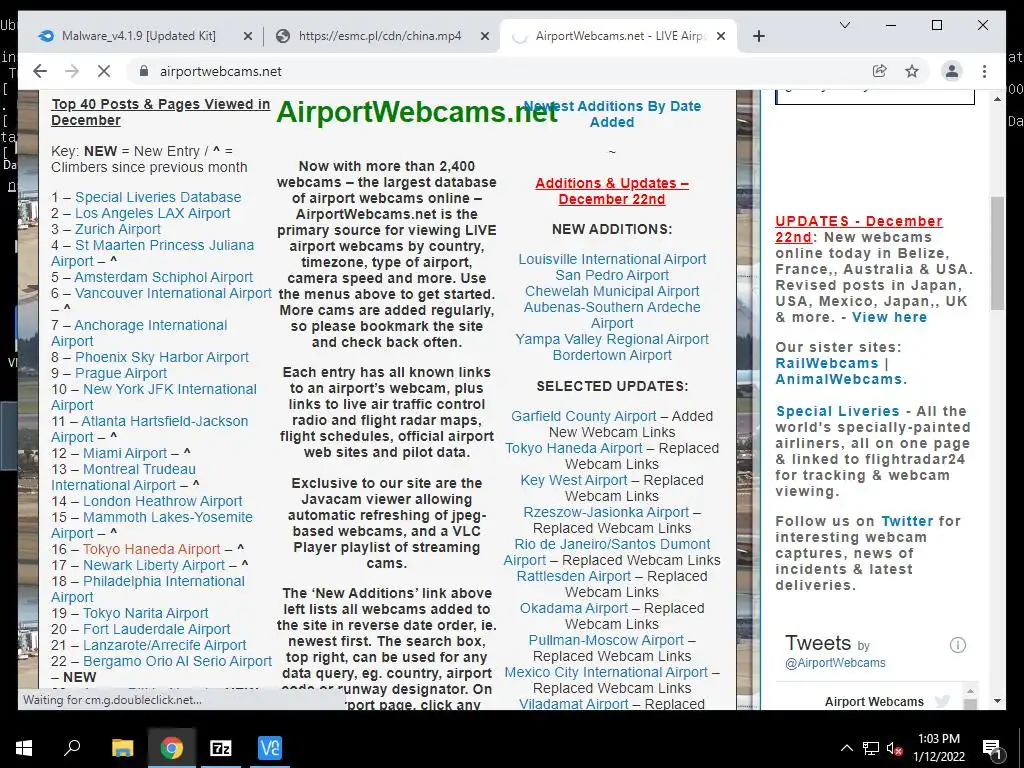
Task: View site info via the lock icon
Action: pyautogui.click(x=144, y=71)
